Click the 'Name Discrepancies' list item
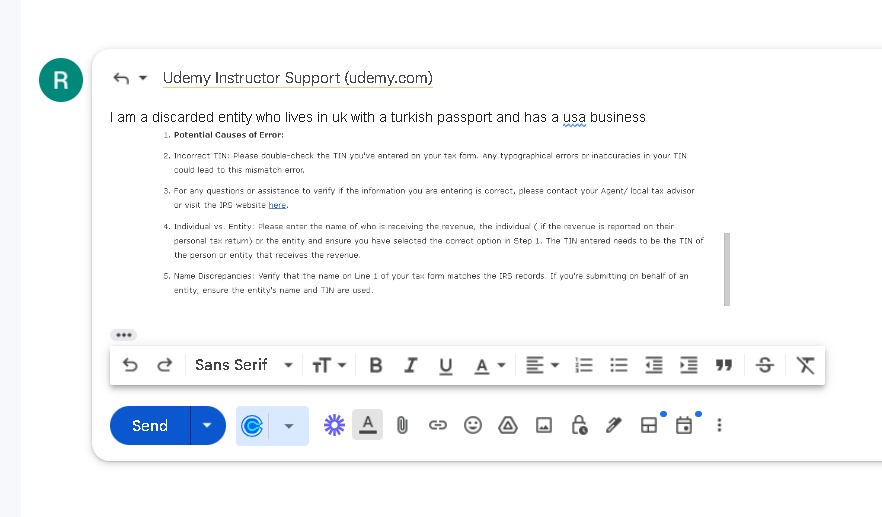 [x=431, y=283]
